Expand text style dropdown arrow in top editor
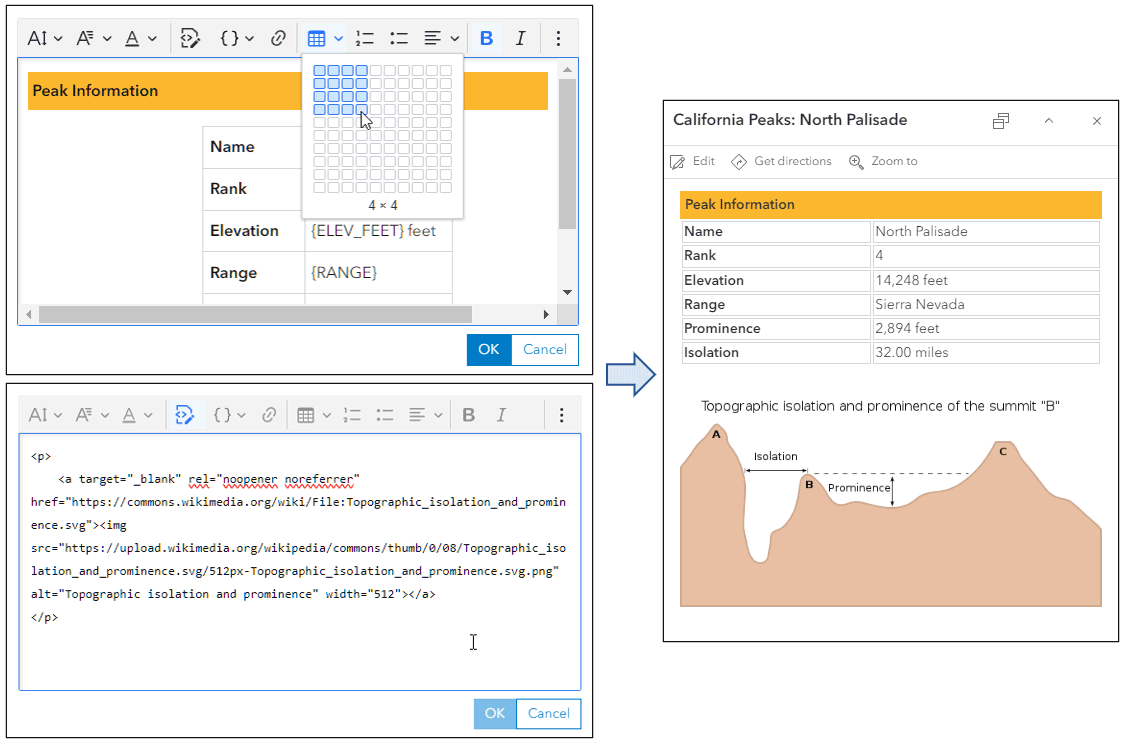This screenshot has width=1125, height=743. (x=107, y=39)
